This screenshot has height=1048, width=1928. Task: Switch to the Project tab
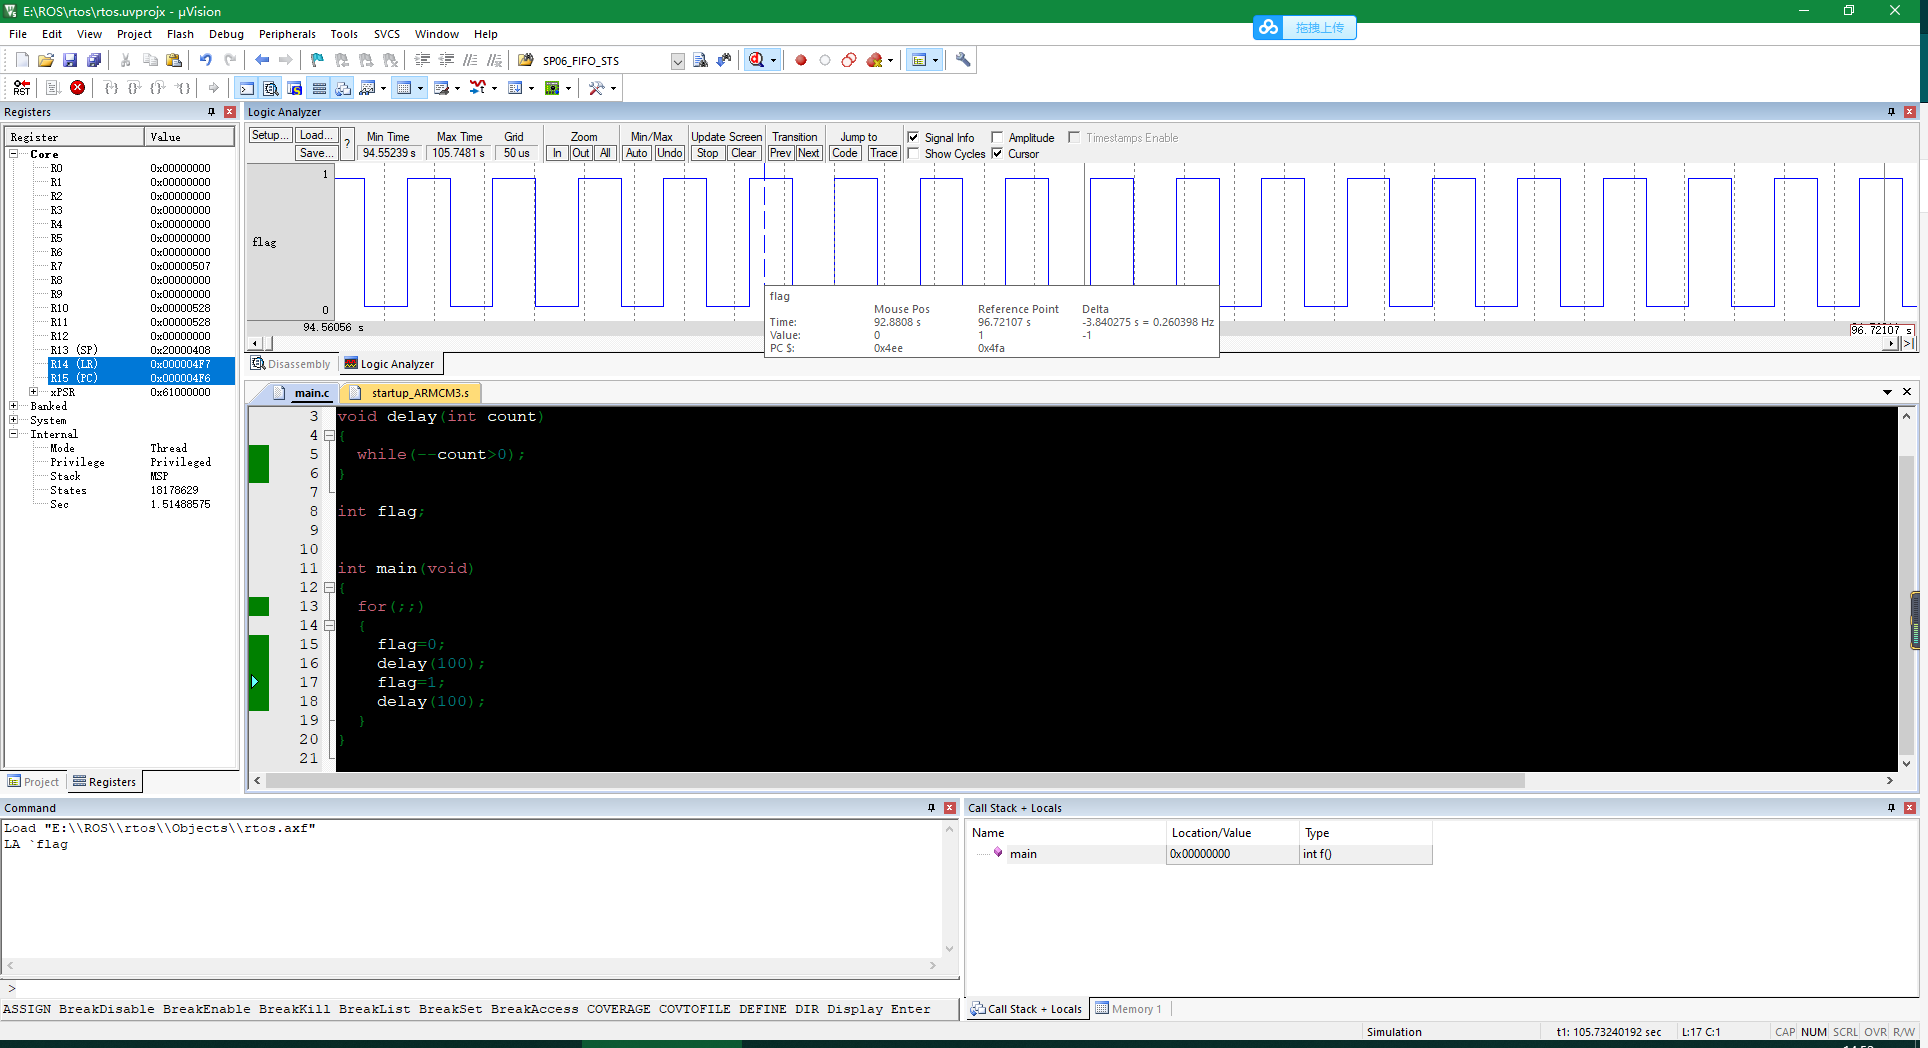click(x=34, y=782)
